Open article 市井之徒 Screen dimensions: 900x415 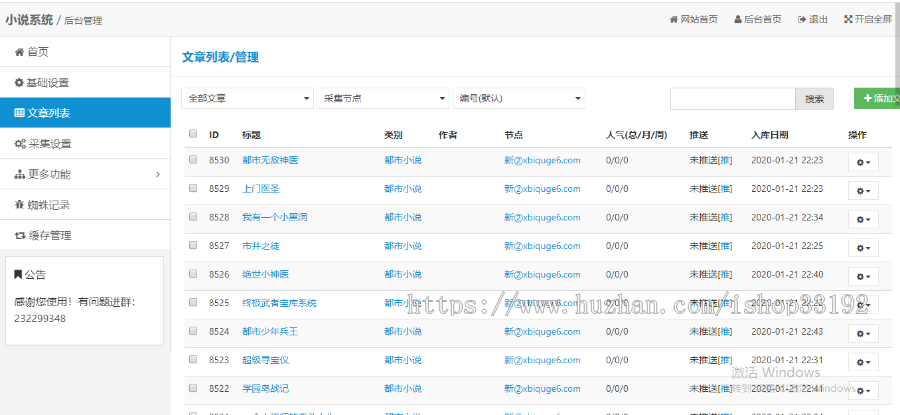[x=261, y=246]
